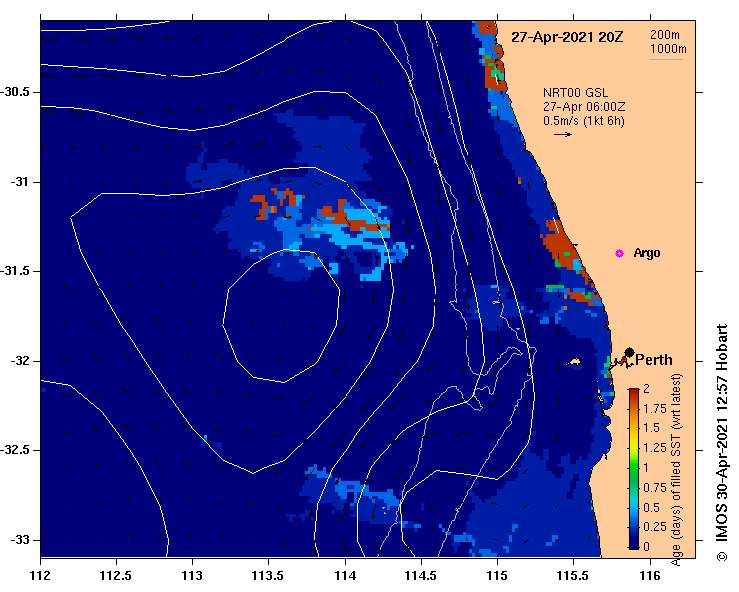This screenshot has width=739, height=592.
Task: Click the 0.5m/s reference velocity arrow
Action: tap(563, 134)
